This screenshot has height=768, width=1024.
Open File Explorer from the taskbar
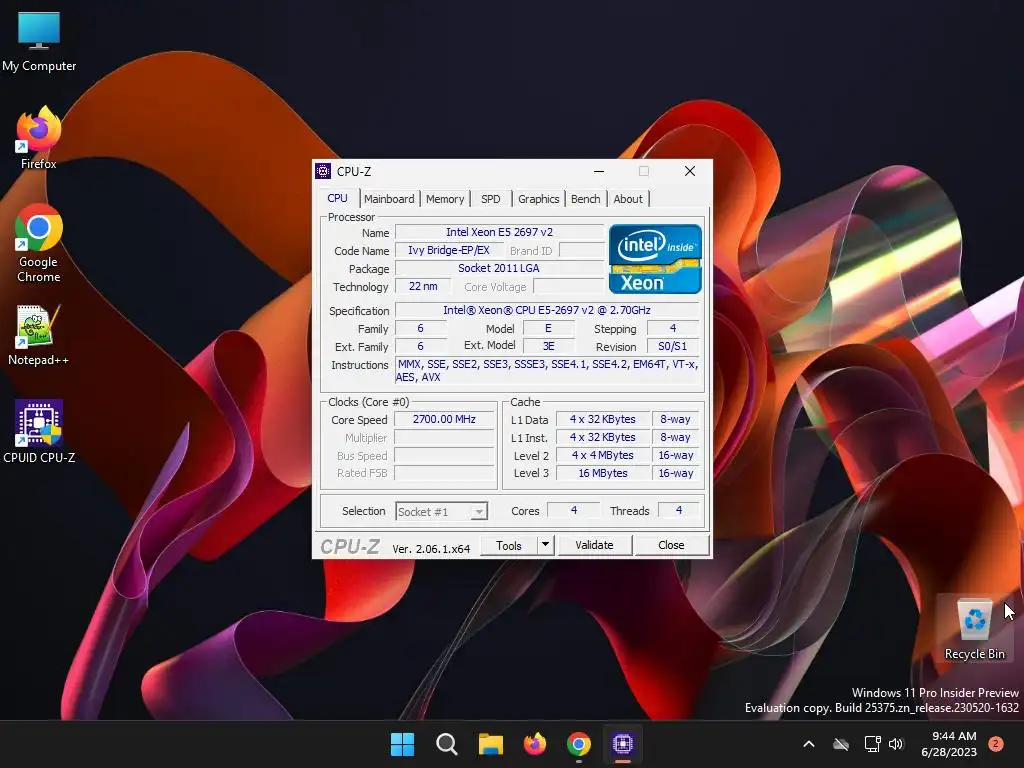490,744
